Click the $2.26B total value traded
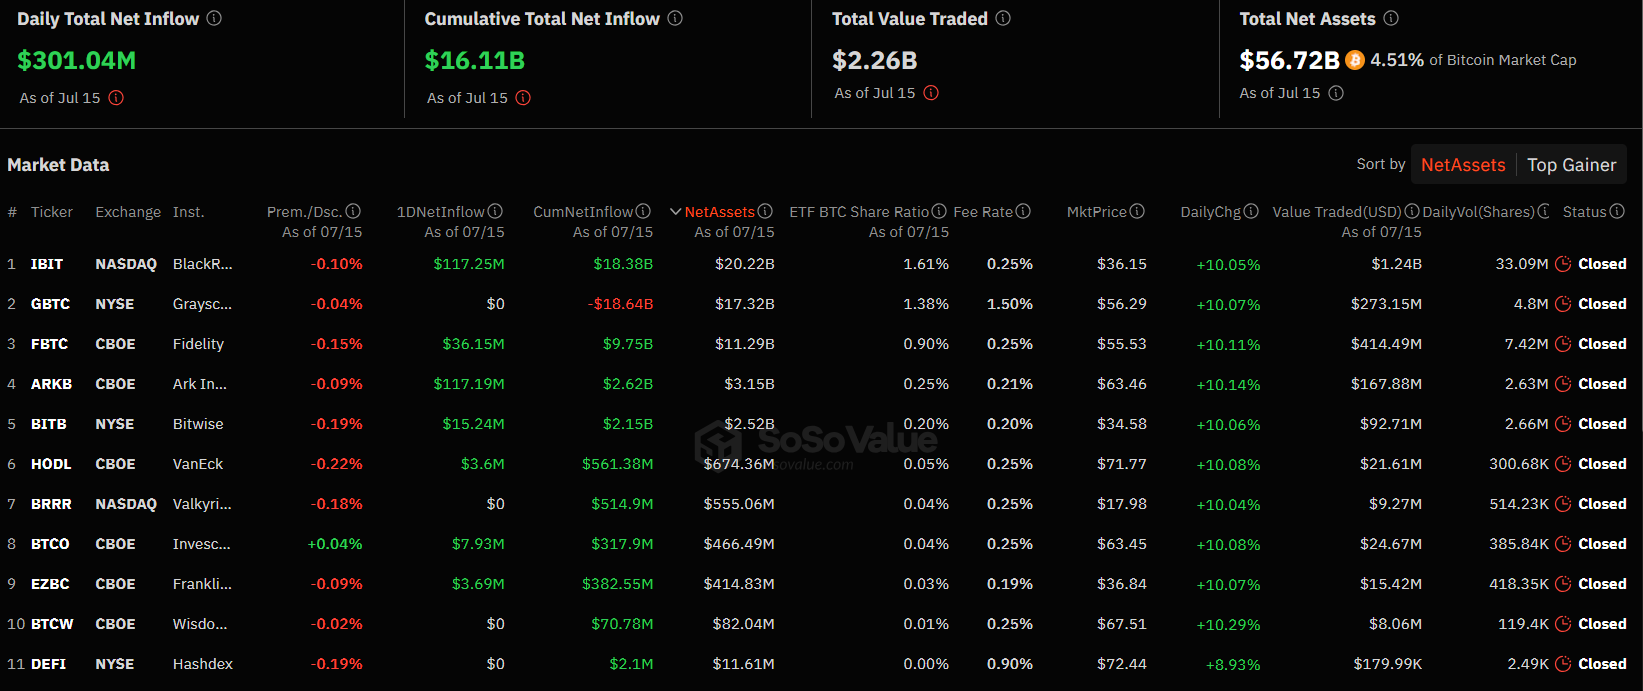1643x691 pixels. coord(875,61)
